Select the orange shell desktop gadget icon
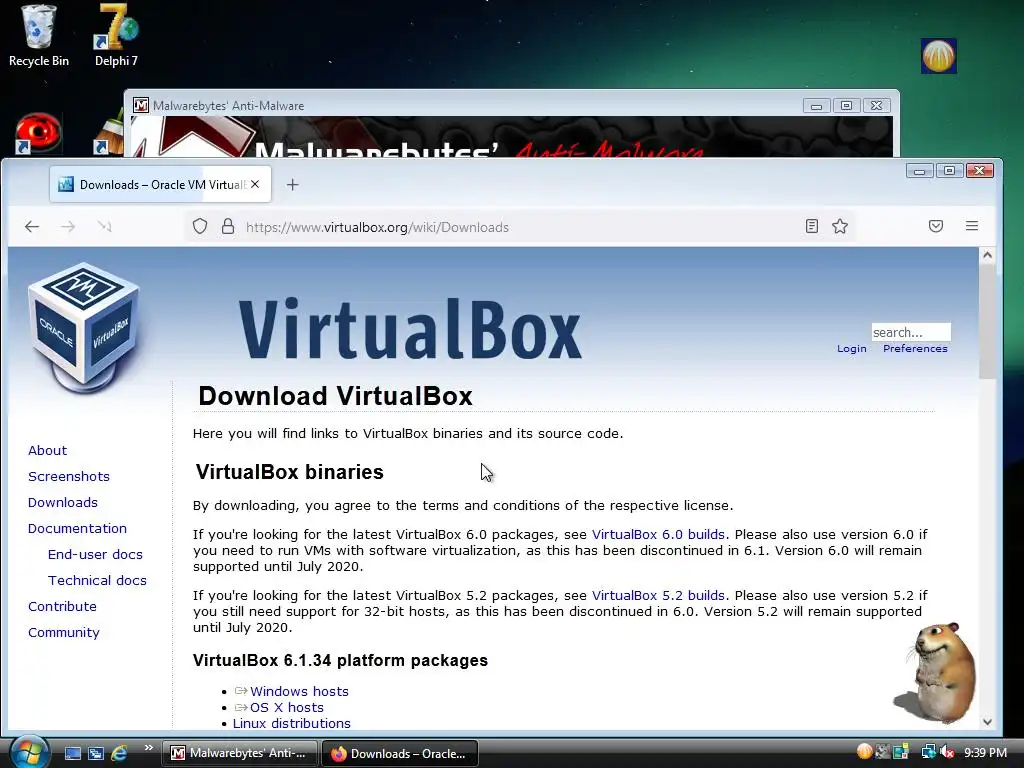This screenshot has width=1024, height=768. [x=938, y=56]
